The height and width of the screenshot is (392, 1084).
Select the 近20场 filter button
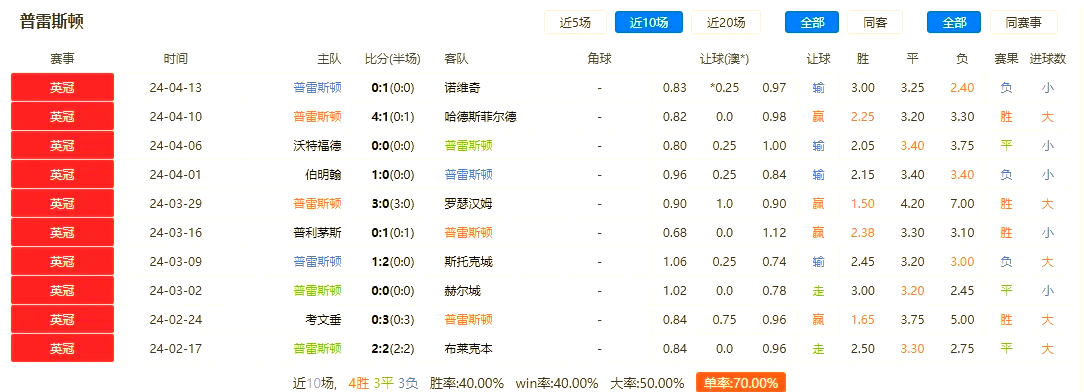(726, 22)
